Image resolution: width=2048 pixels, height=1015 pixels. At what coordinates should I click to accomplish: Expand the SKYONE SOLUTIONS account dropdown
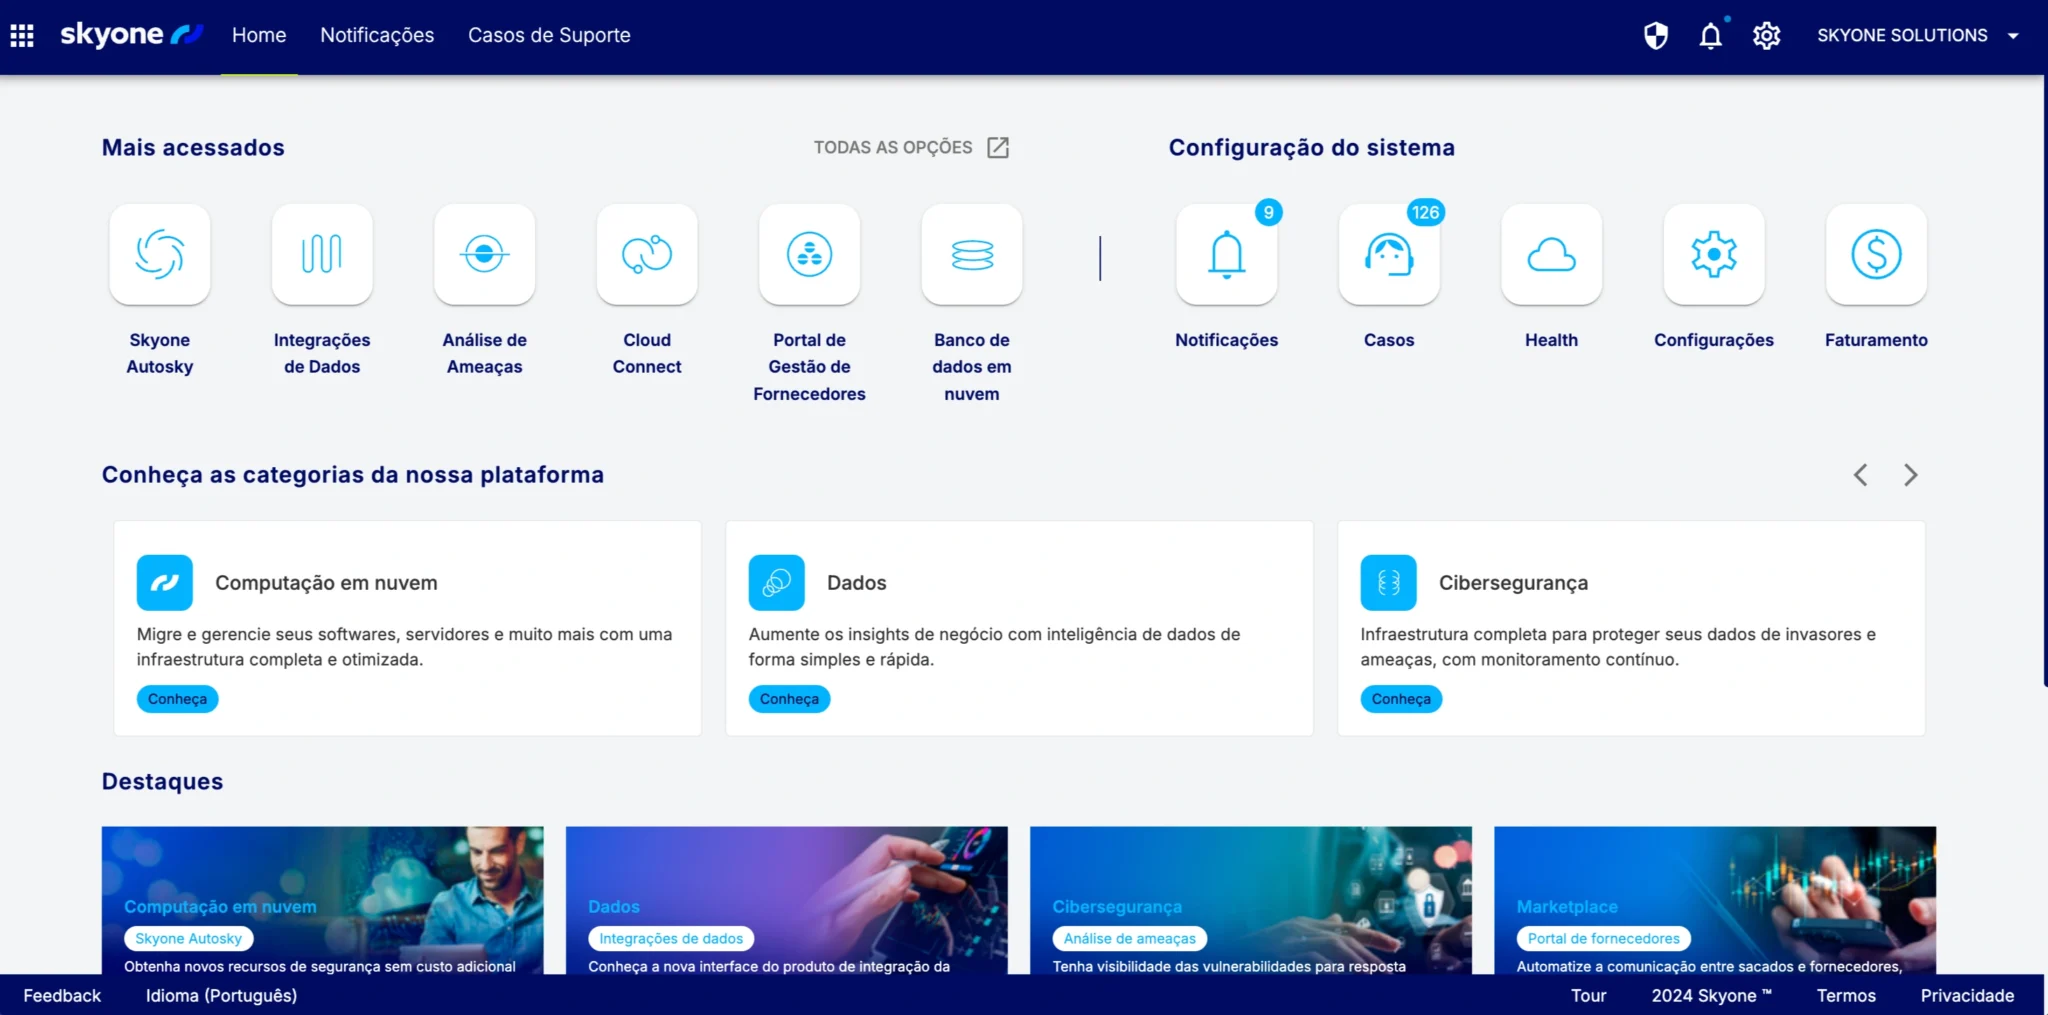tap(1917, 36)
